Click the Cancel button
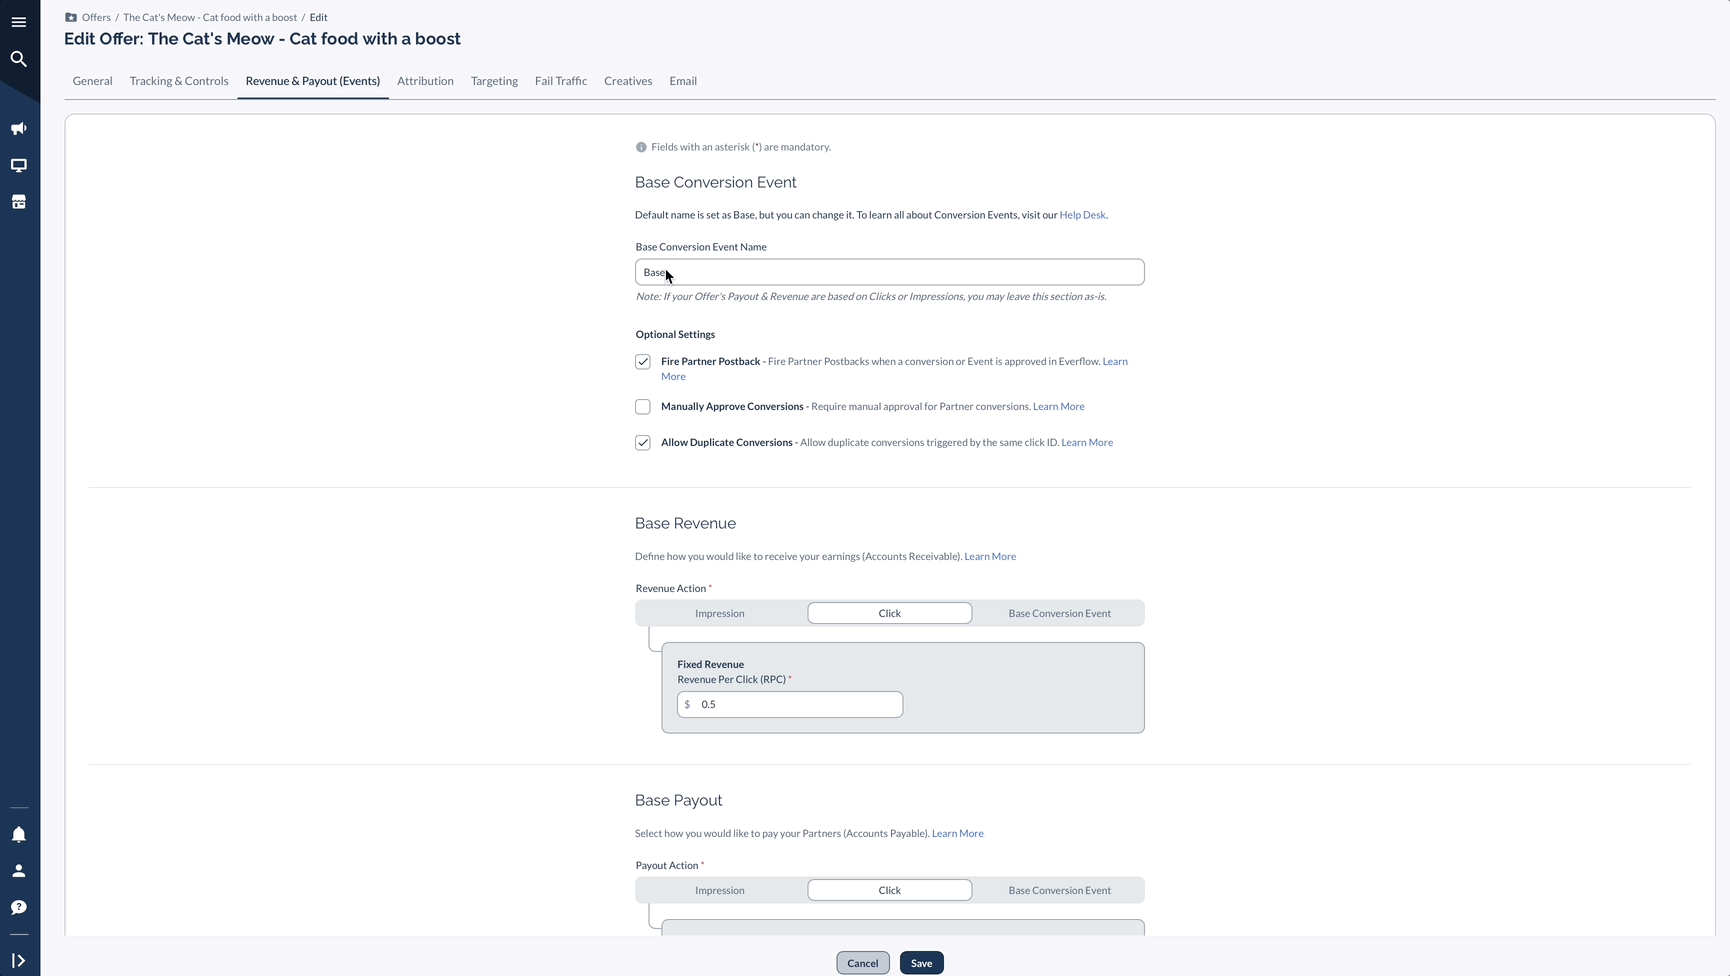The image size is (1730, 976). [863, 963]
